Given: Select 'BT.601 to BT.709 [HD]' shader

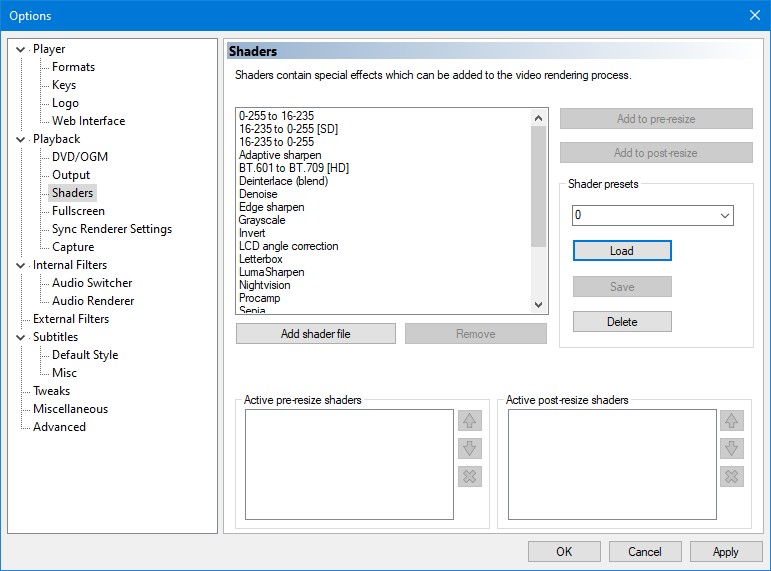Looking at the screenshot, I should 294,168.
